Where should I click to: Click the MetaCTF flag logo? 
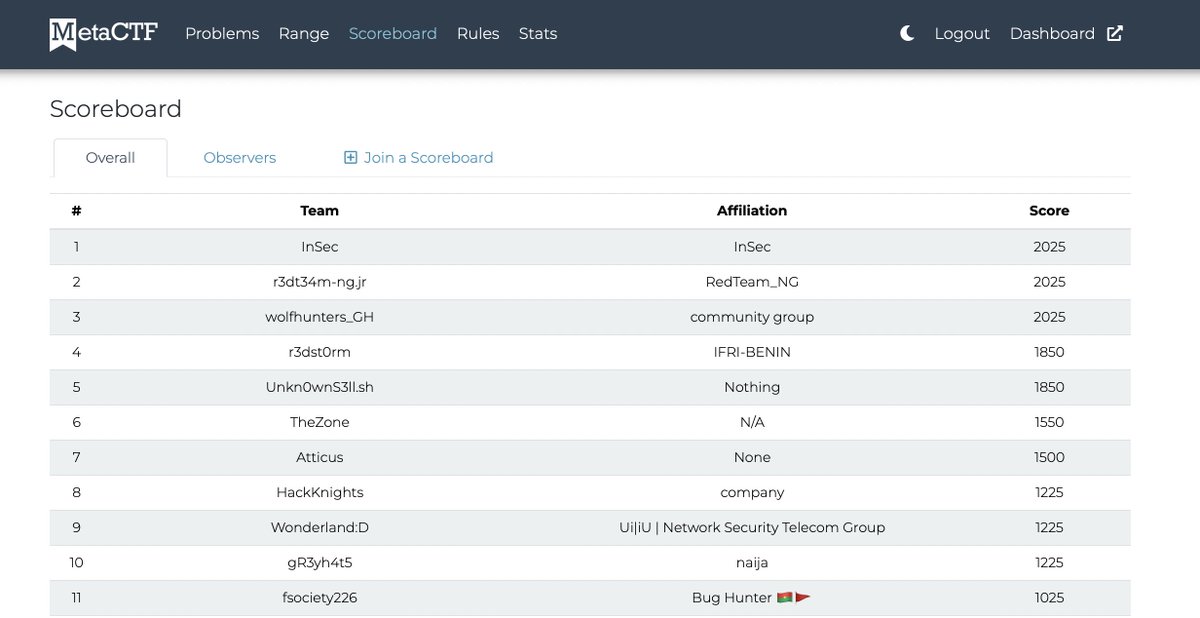(63, 33)
